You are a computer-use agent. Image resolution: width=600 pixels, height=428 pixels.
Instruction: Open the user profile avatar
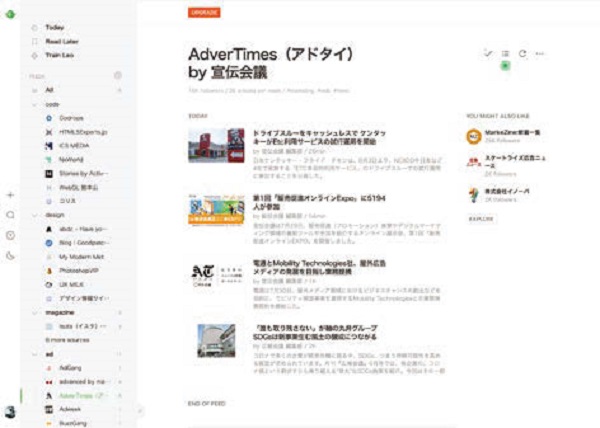[10, 412]
